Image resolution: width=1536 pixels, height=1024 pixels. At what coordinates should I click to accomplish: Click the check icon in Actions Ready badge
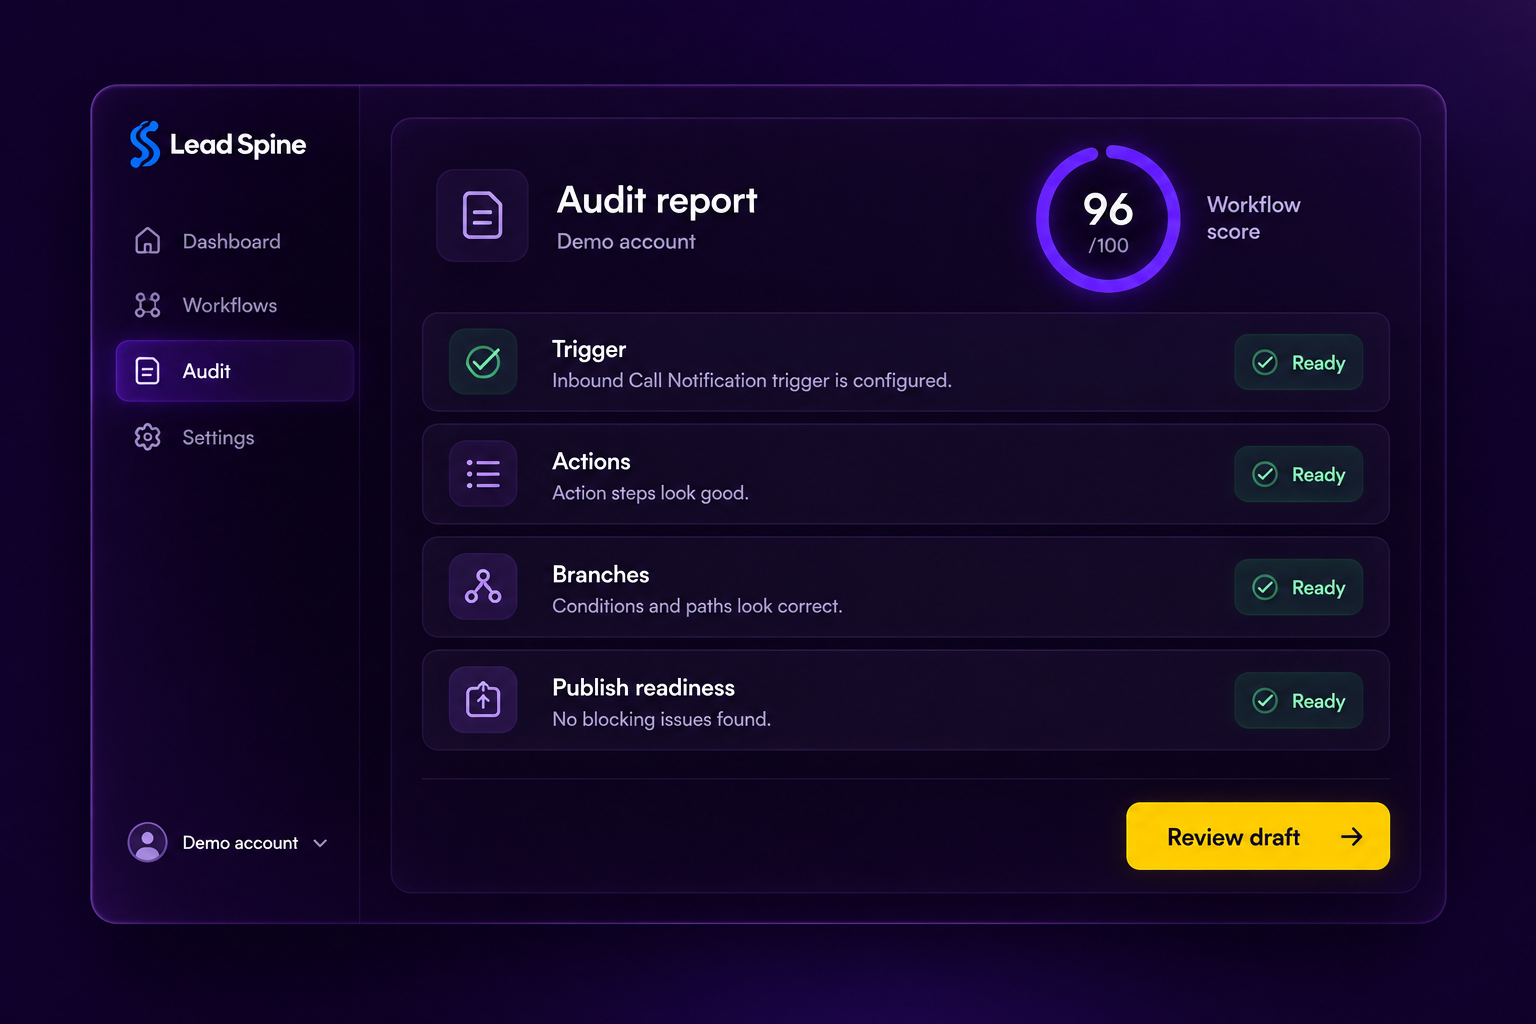[x=1265, y=474]
